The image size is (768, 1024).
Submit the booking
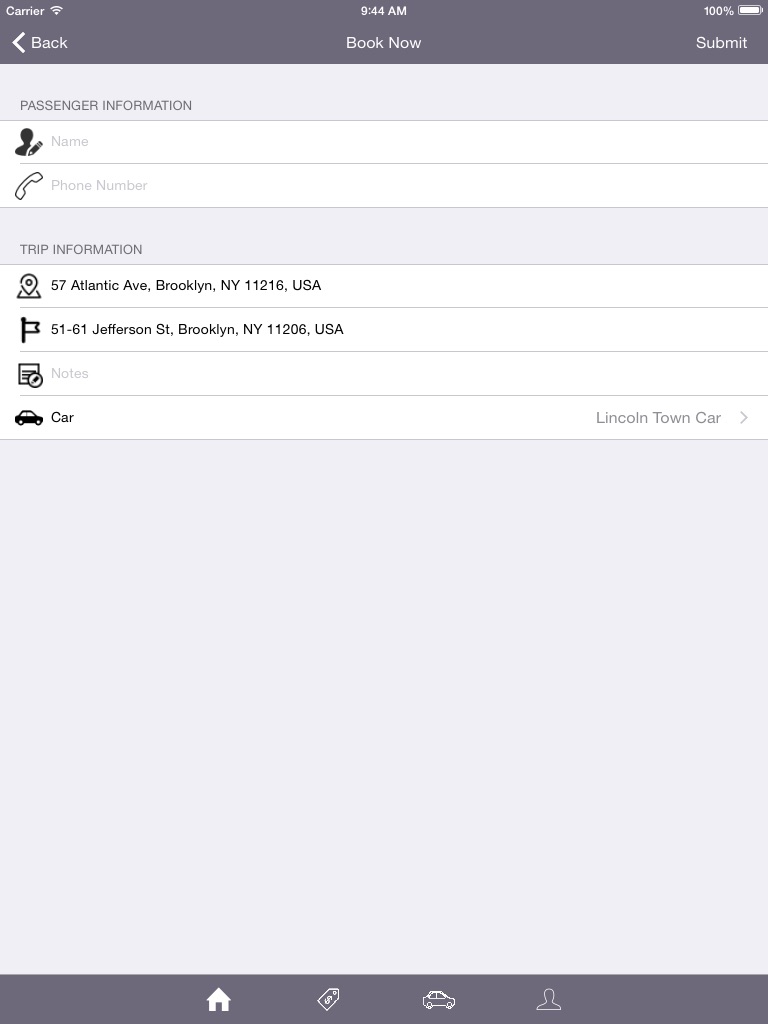721,42
